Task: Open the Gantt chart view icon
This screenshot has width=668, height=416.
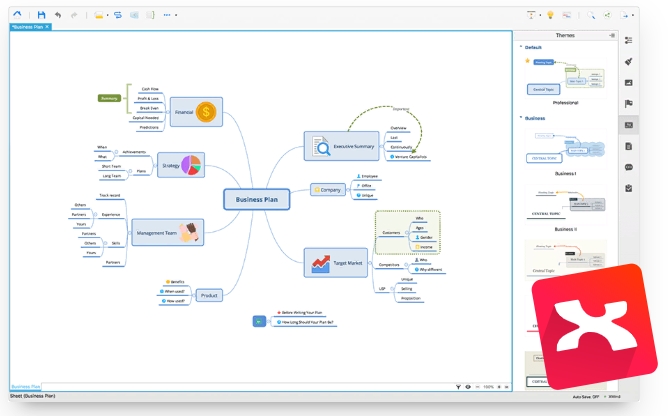Action: point(566,15)
